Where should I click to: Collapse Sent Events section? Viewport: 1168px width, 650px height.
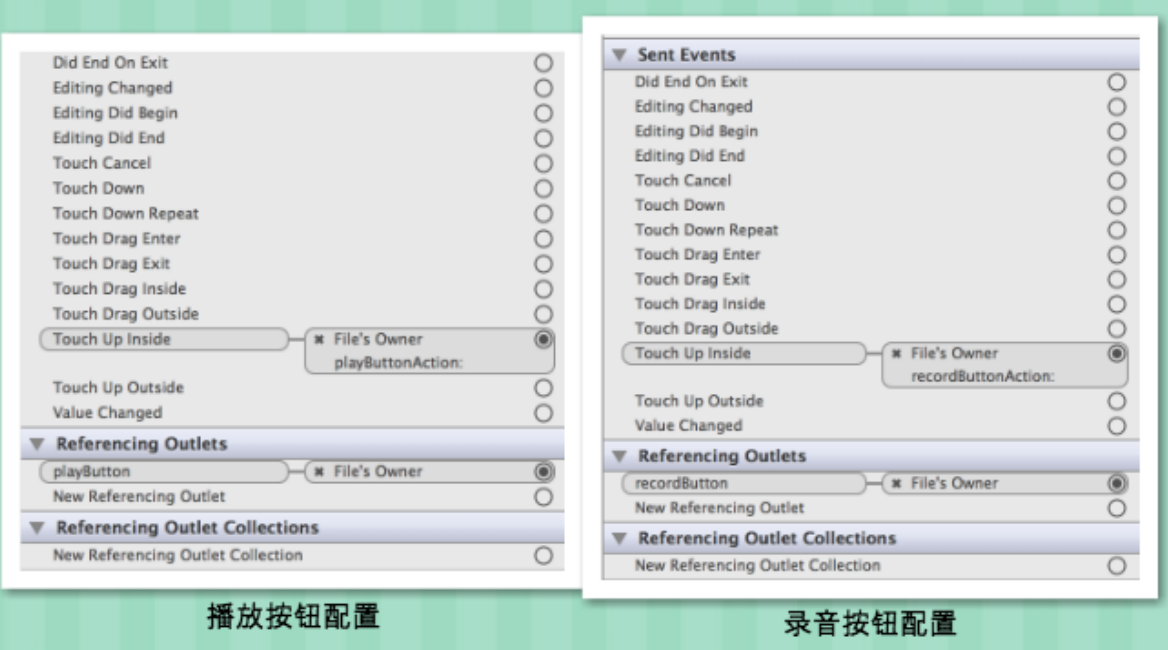tap(618, 54)
